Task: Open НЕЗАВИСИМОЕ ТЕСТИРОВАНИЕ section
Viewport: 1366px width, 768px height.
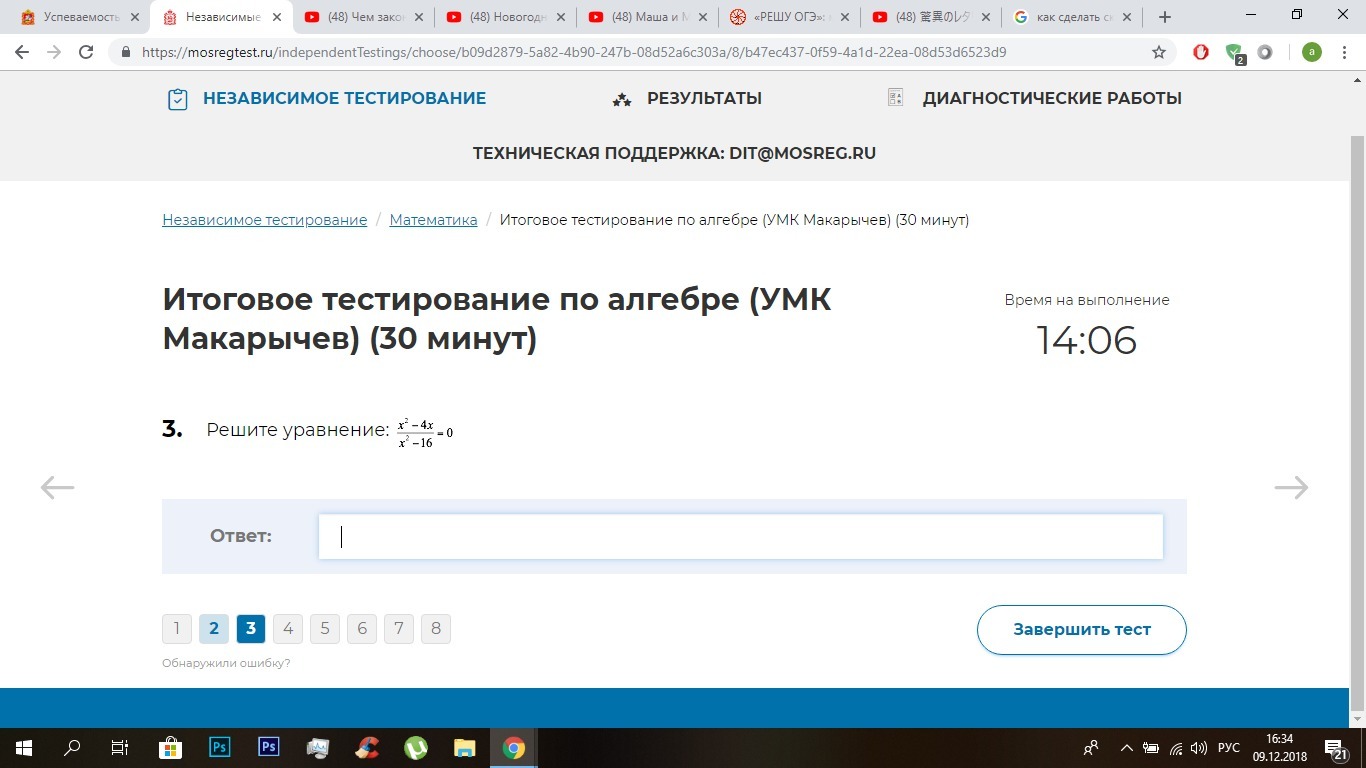Action: point(326,98)
